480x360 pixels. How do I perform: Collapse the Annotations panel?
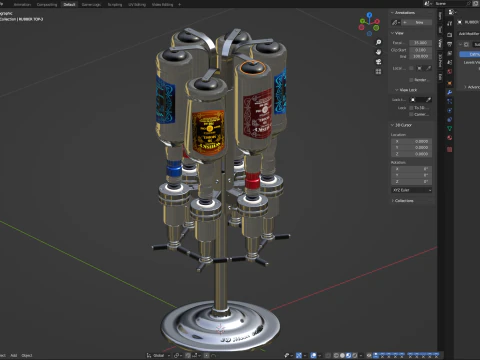click(x=392, y=13)
